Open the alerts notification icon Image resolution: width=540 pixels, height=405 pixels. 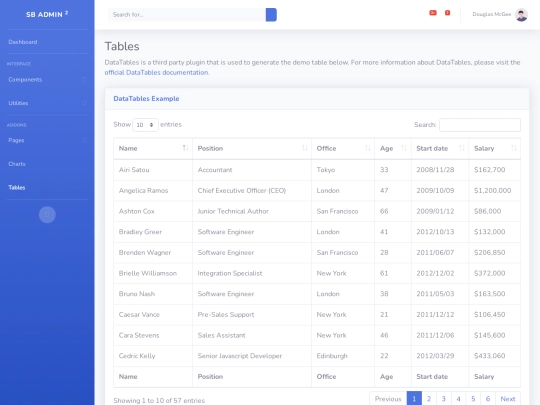(x=433, y=13)
